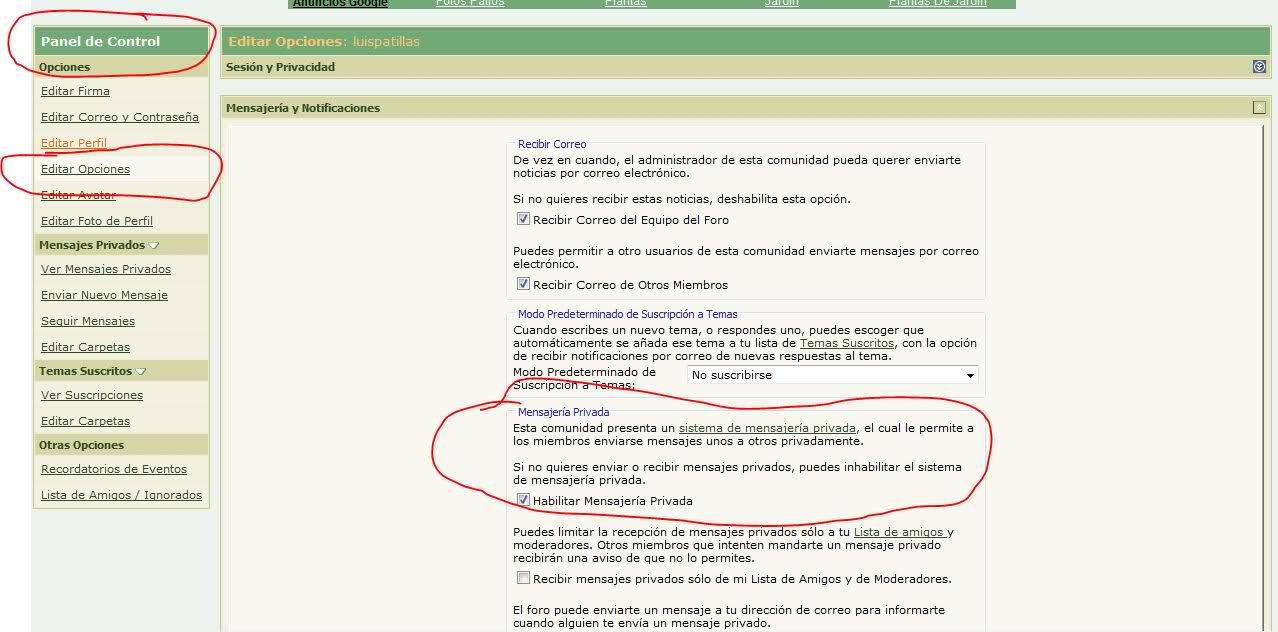Viewport: 1278px width, 632px height.
Task: Click the Sesión y Privacidad section title
Action: click(280, 67)
